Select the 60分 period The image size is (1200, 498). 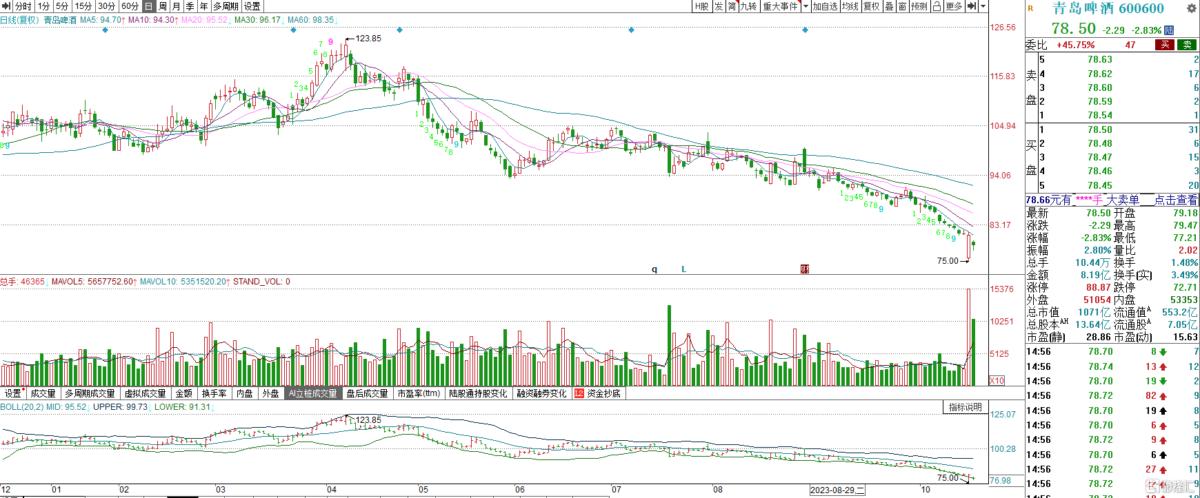pos(130,6)
